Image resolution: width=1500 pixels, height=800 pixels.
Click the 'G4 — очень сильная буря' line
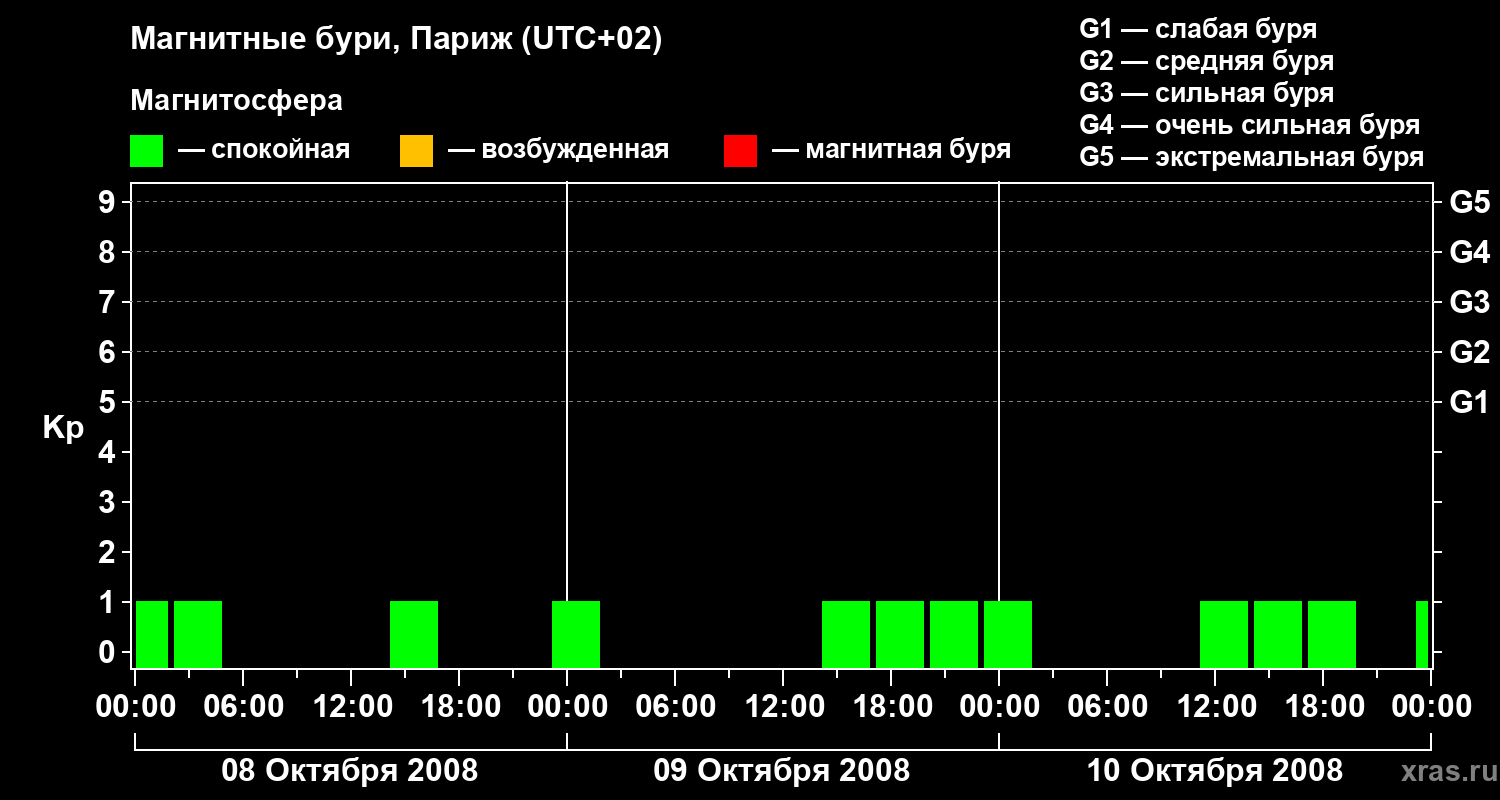point(1249,125)
